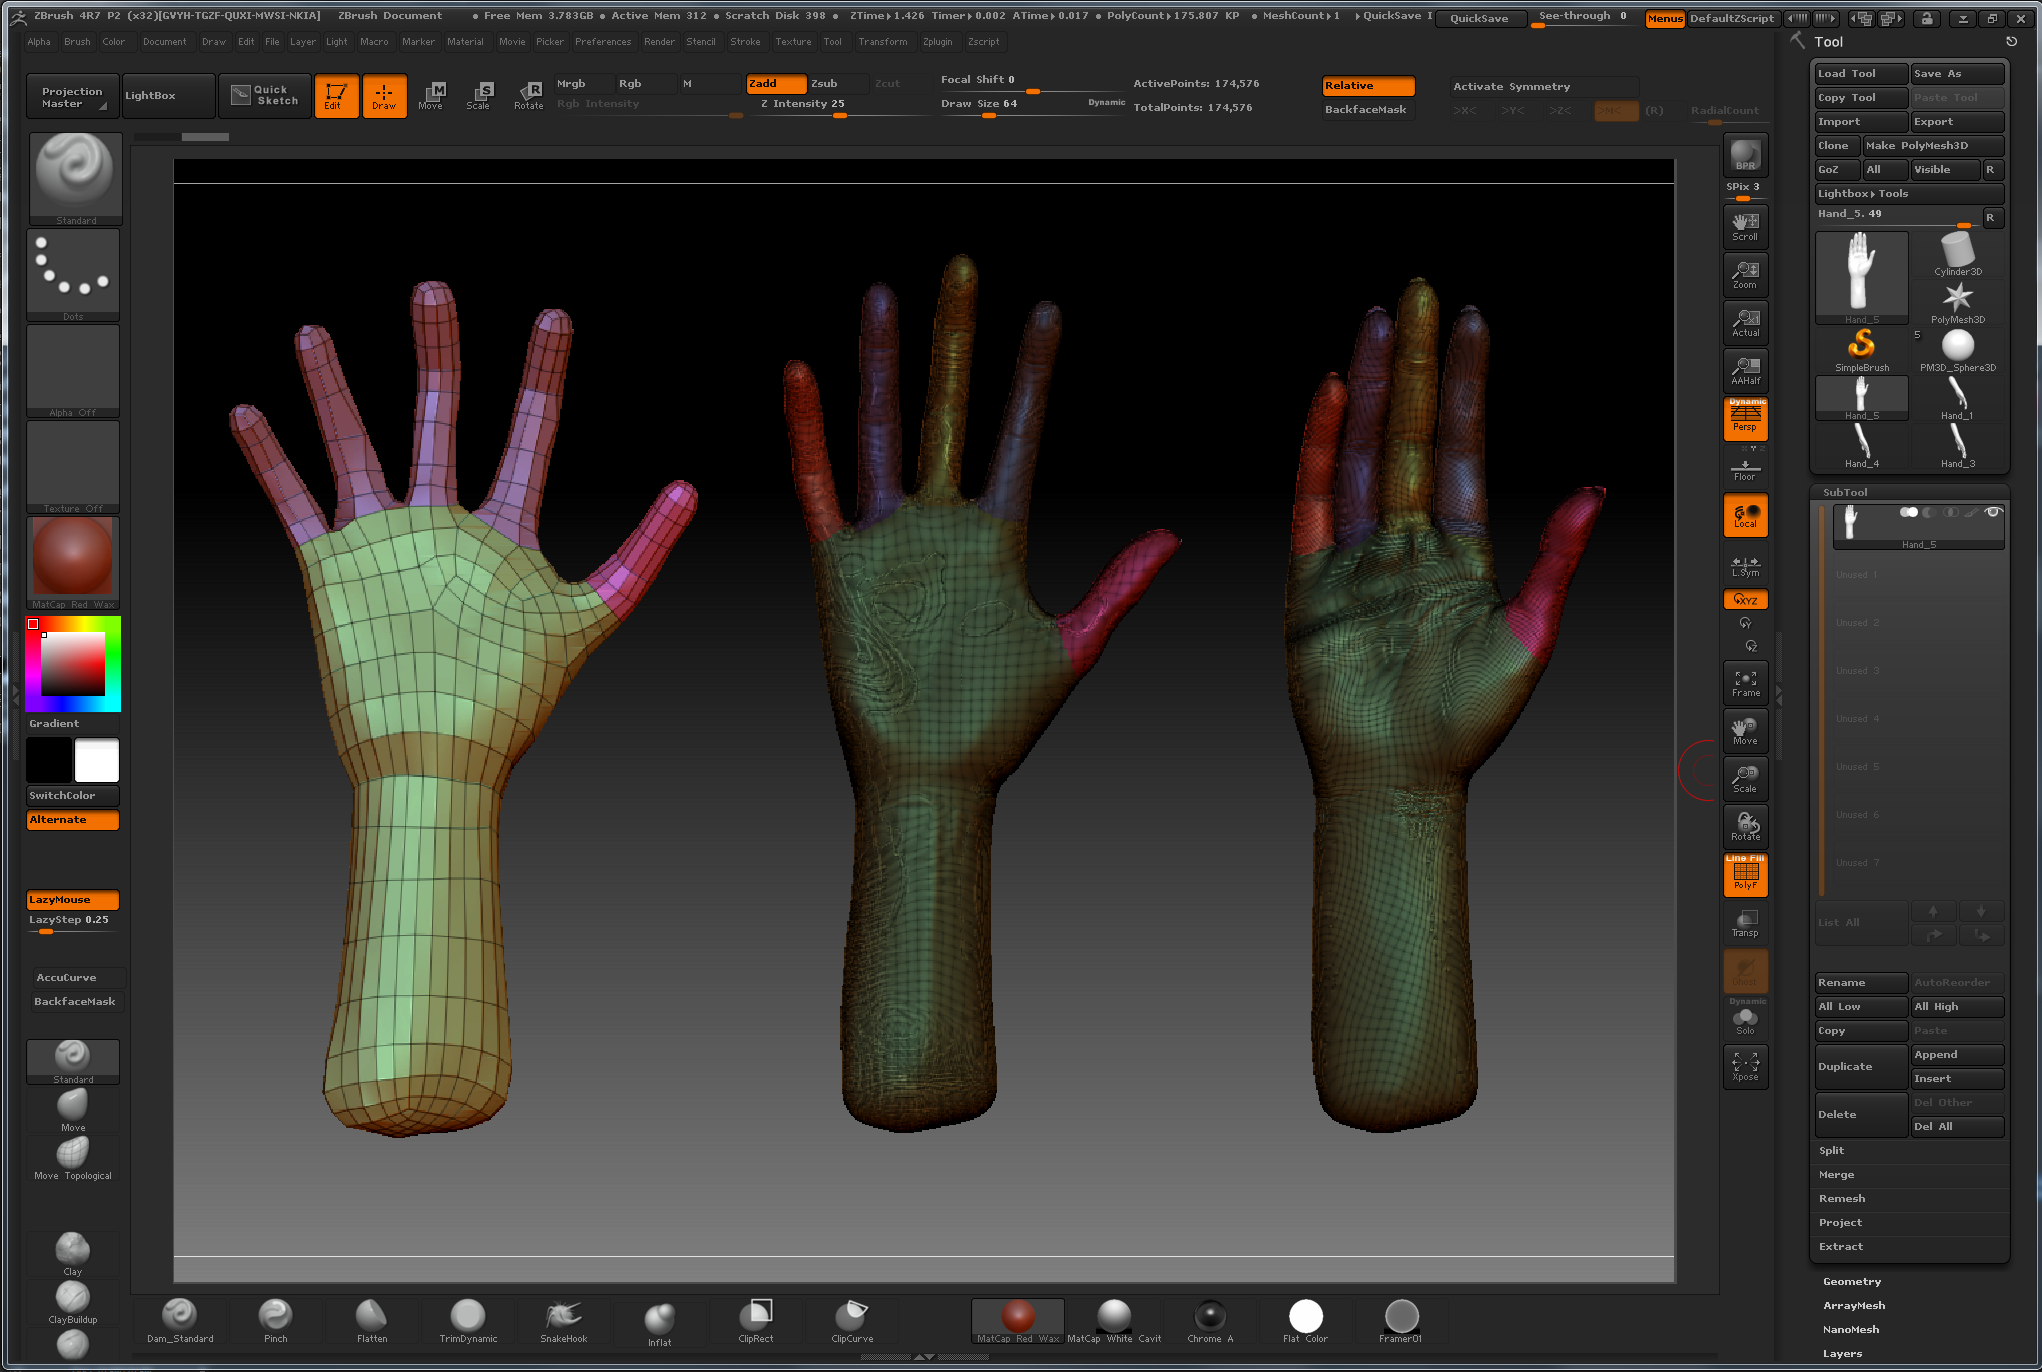Click the Frame view icon

[1745, 682]
